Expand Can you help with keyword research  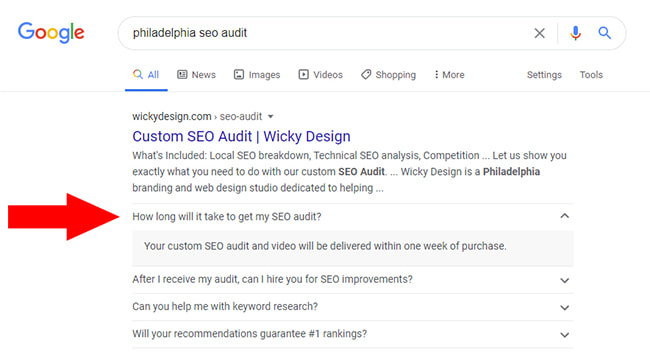pos(352,307)
